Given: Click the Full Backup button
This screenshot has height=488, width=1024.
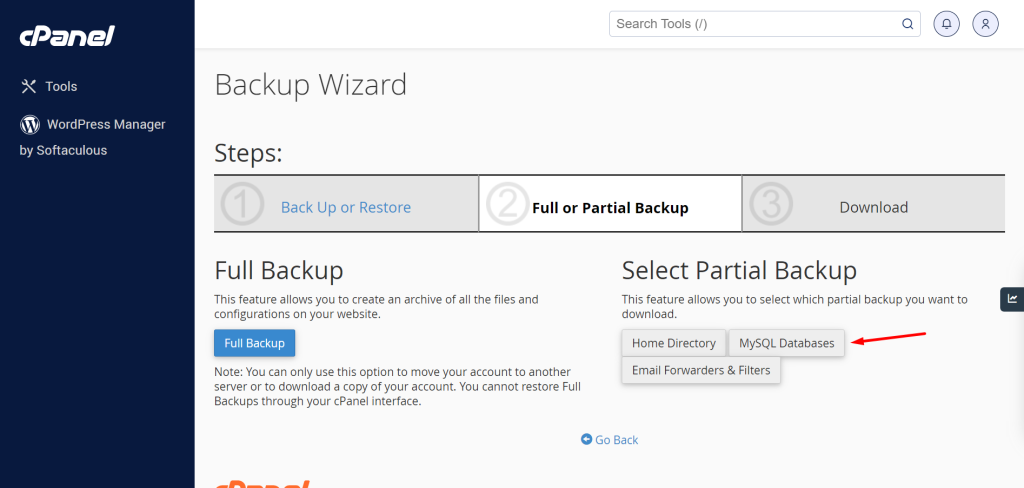Looking at the screenshot, I should [254, 343].
